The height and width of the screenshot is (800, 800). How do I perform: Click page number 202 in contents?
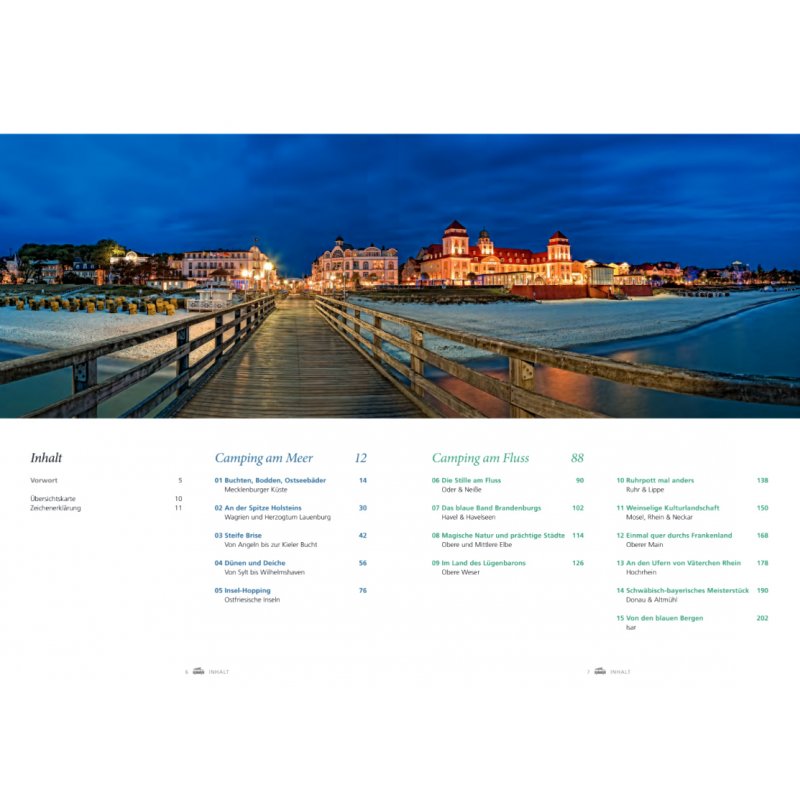point(762,618)
